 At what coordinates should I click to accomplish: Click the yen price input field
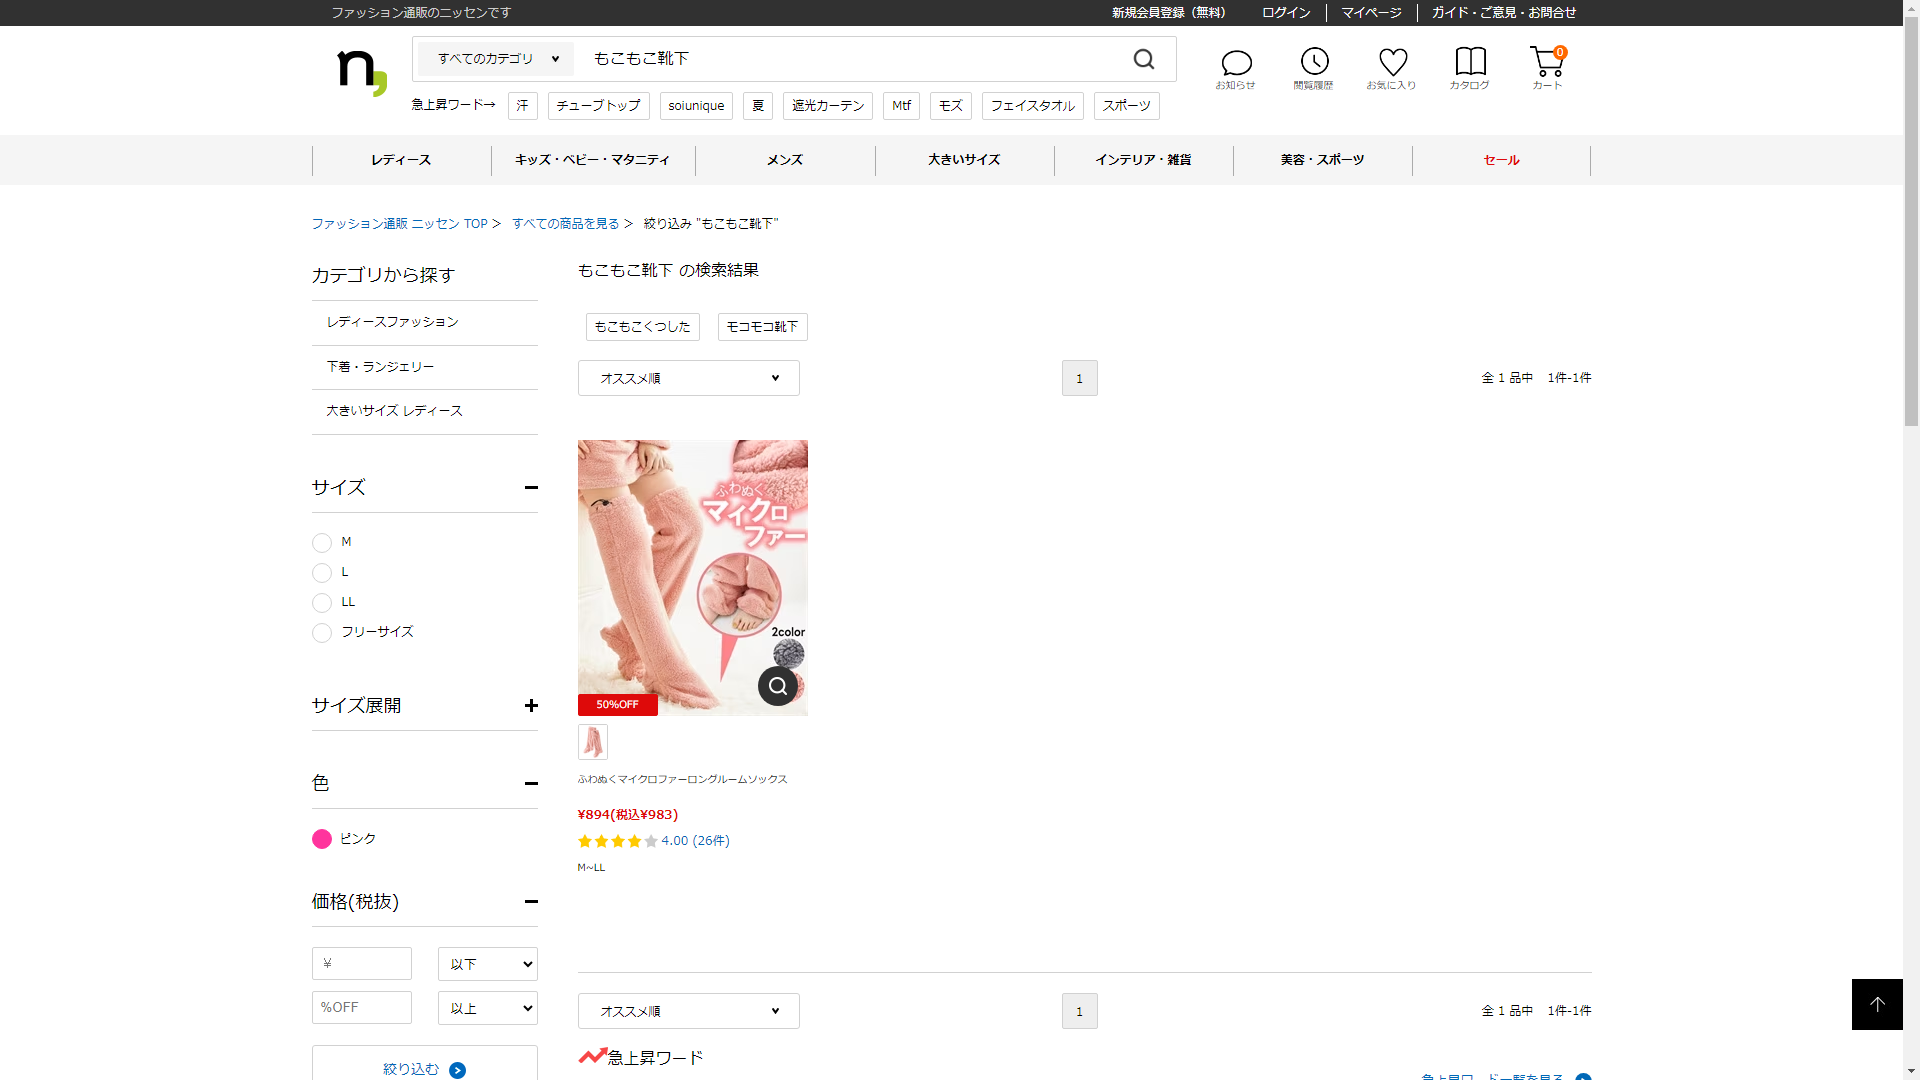[362, 964]
